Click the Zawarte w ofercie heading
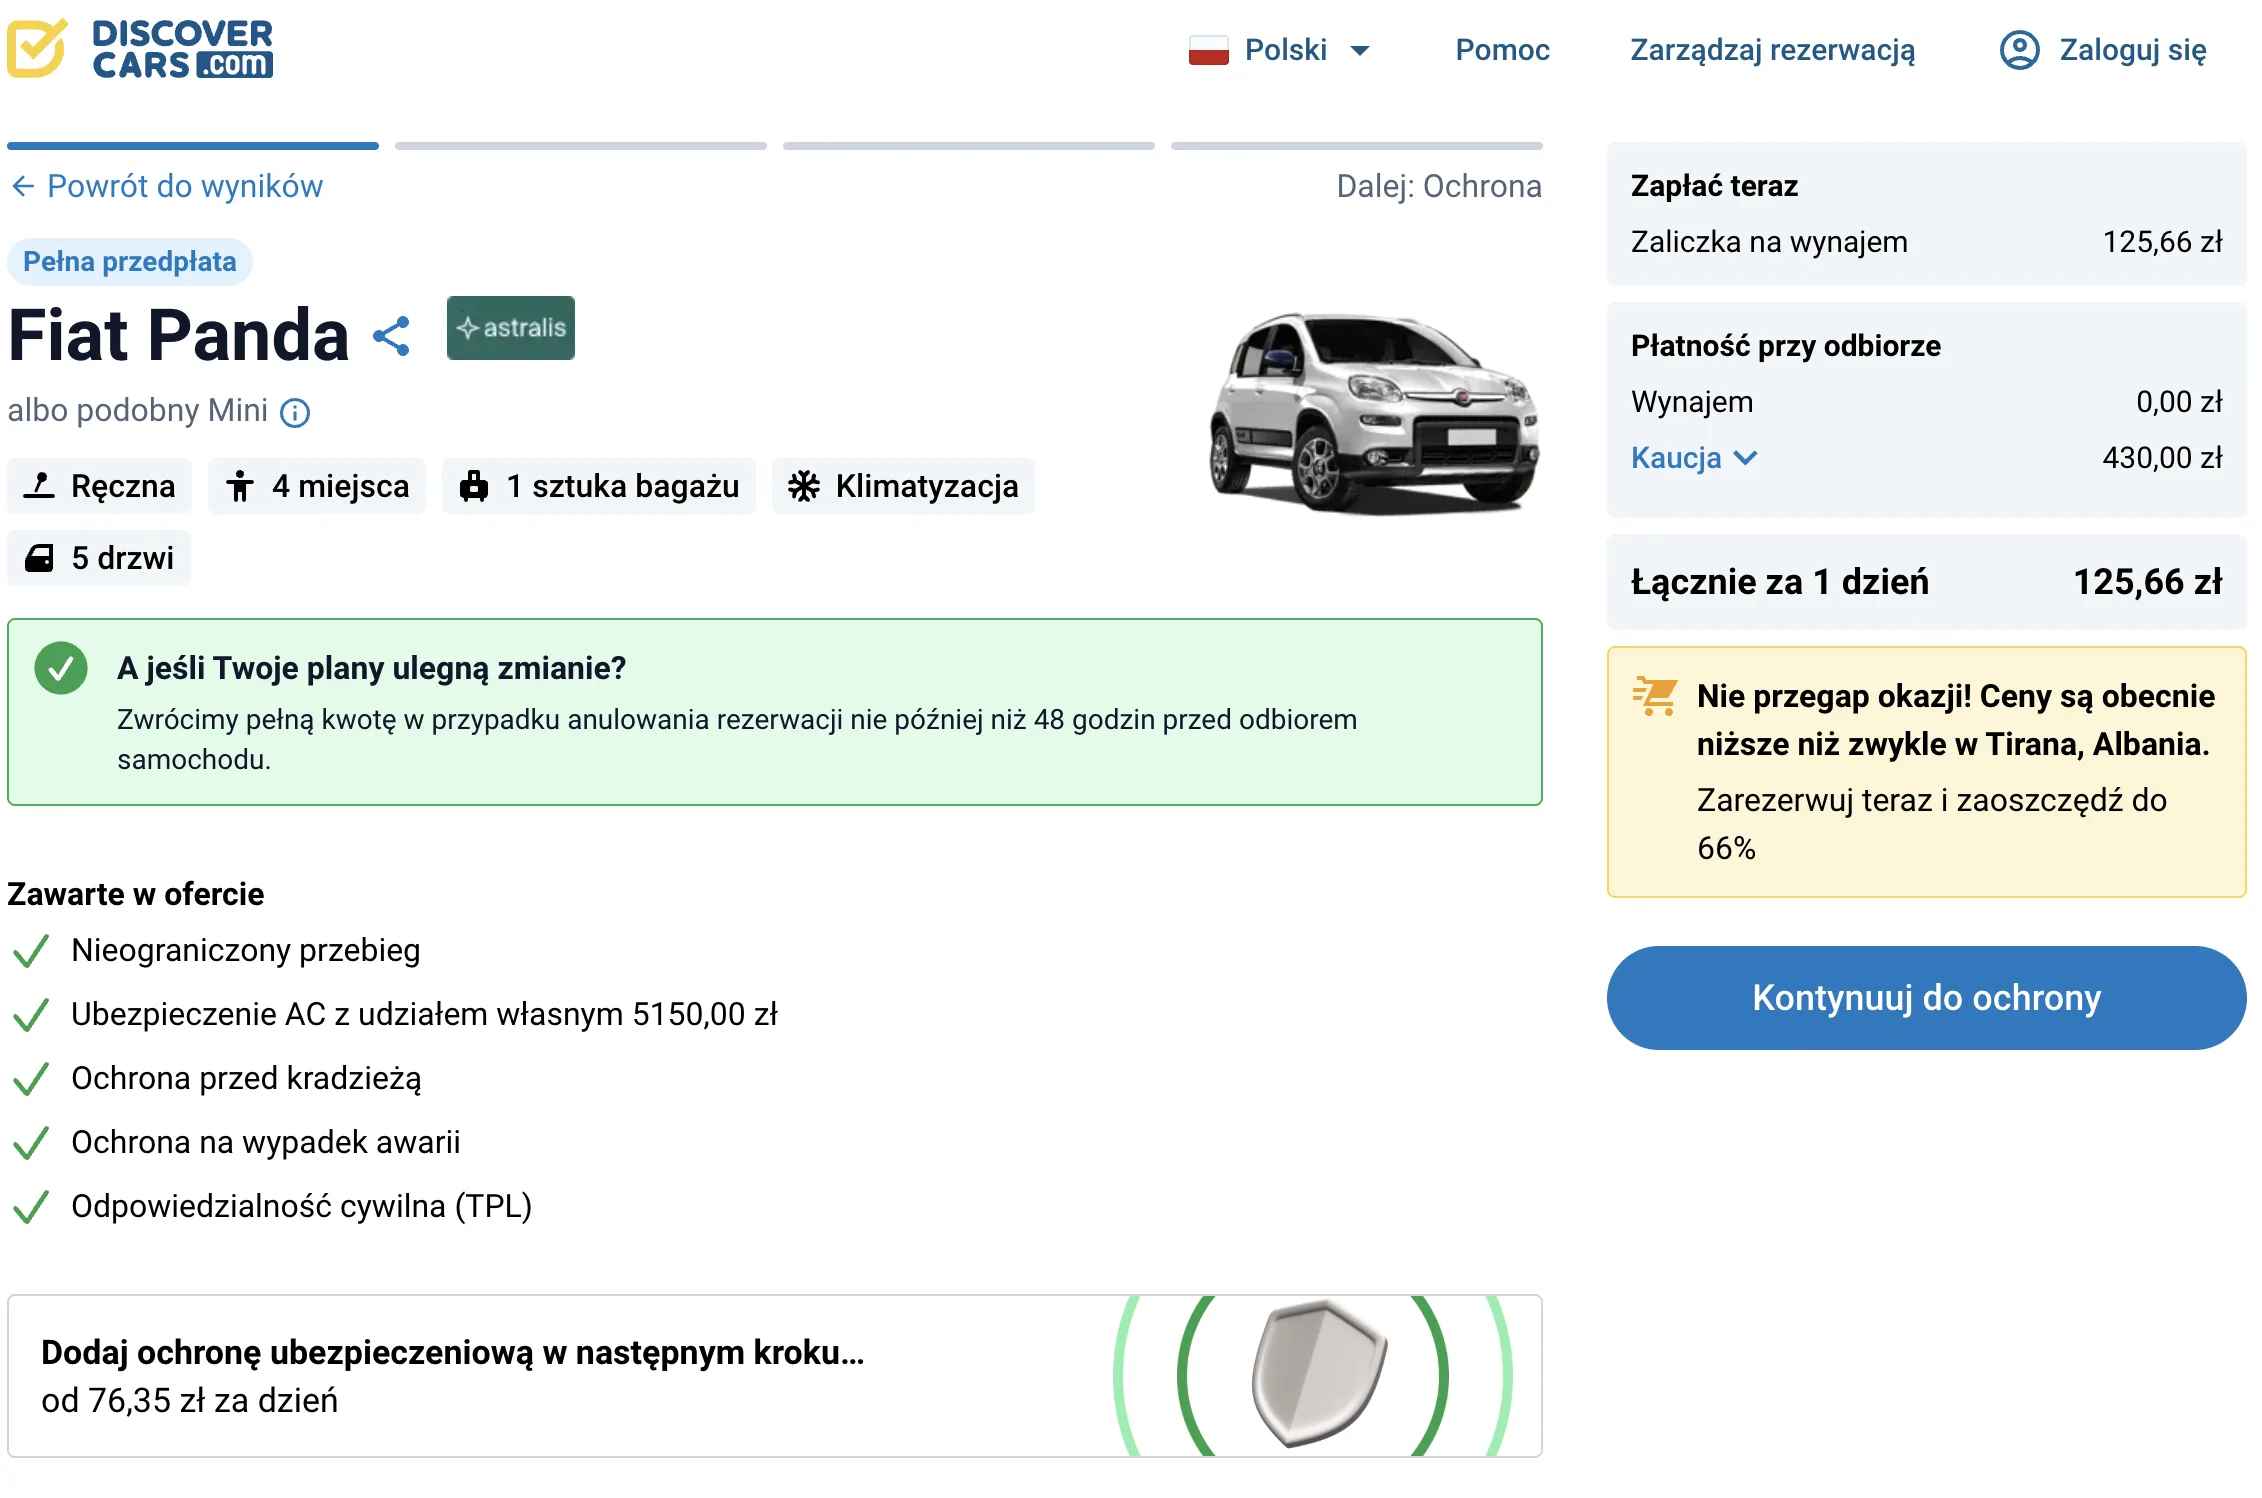2262x1498 pixels. (136, 894)
